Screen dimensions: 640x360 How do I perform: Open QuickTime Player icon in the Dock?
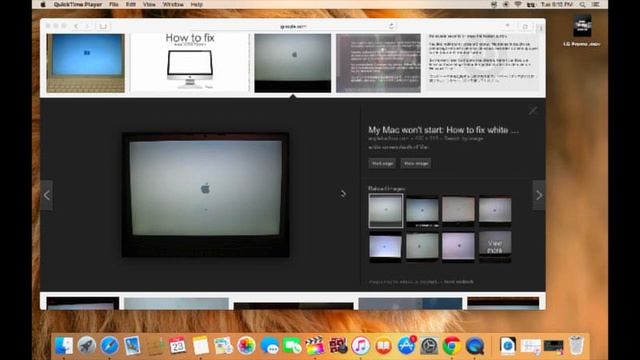pos(475,346)
